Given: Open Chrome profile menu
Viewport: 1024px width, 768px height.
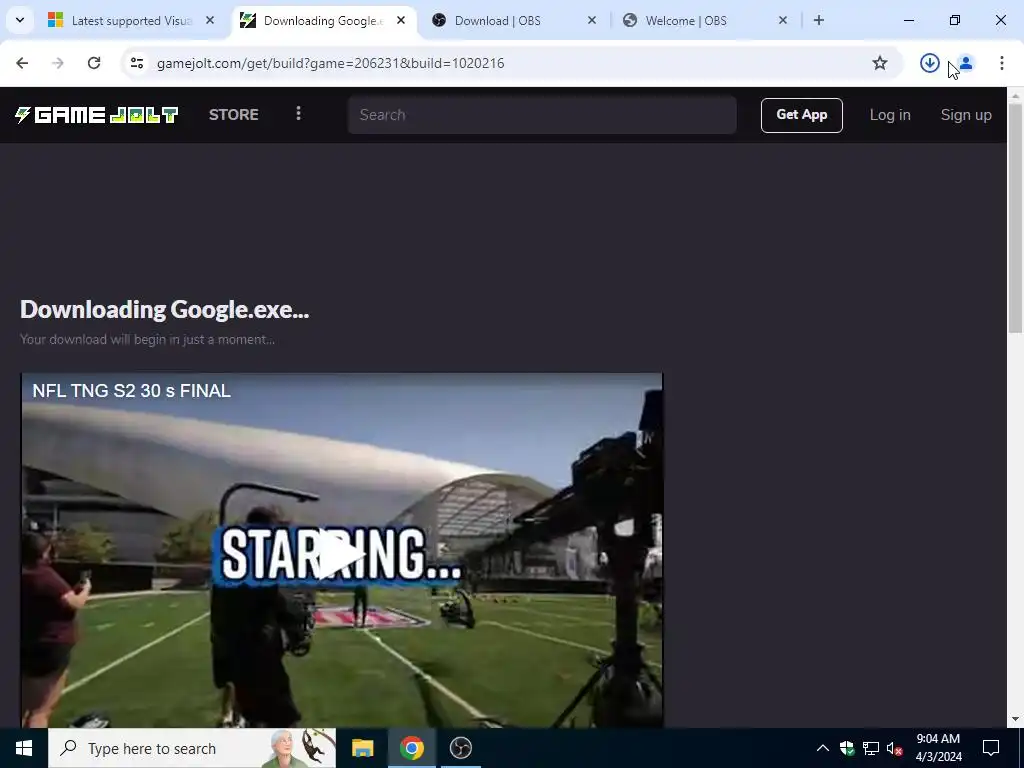Looking at the screenshot, I should (966, 63).
